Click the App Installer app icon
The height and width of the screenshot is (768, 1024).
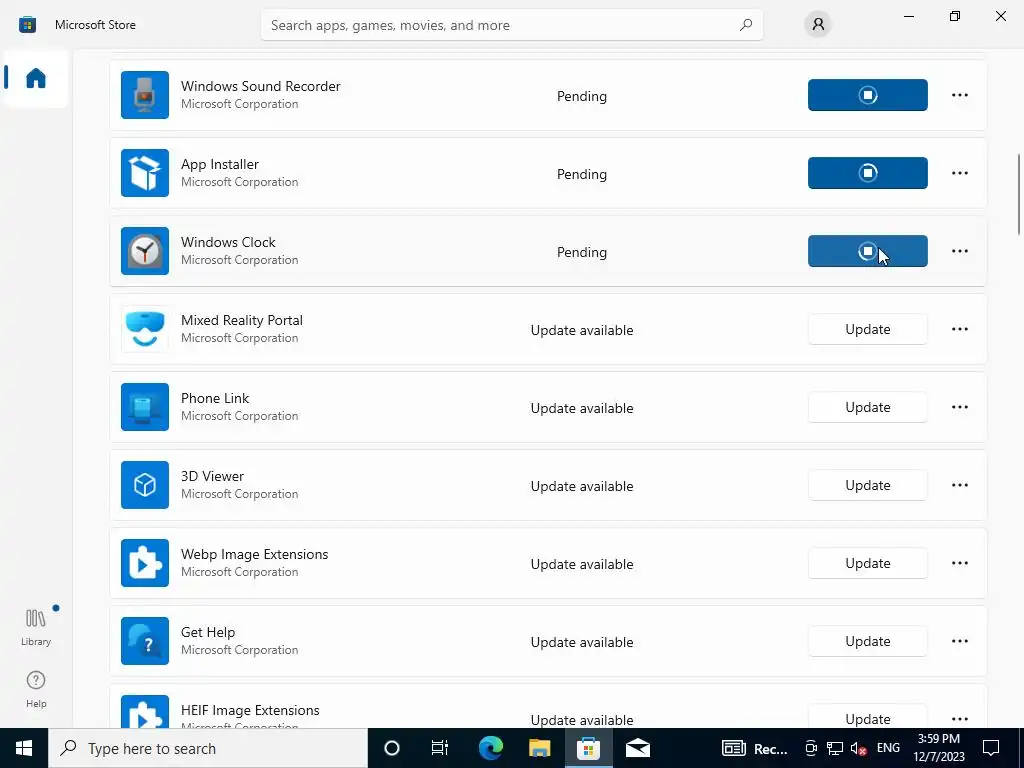tap(145, 173)
